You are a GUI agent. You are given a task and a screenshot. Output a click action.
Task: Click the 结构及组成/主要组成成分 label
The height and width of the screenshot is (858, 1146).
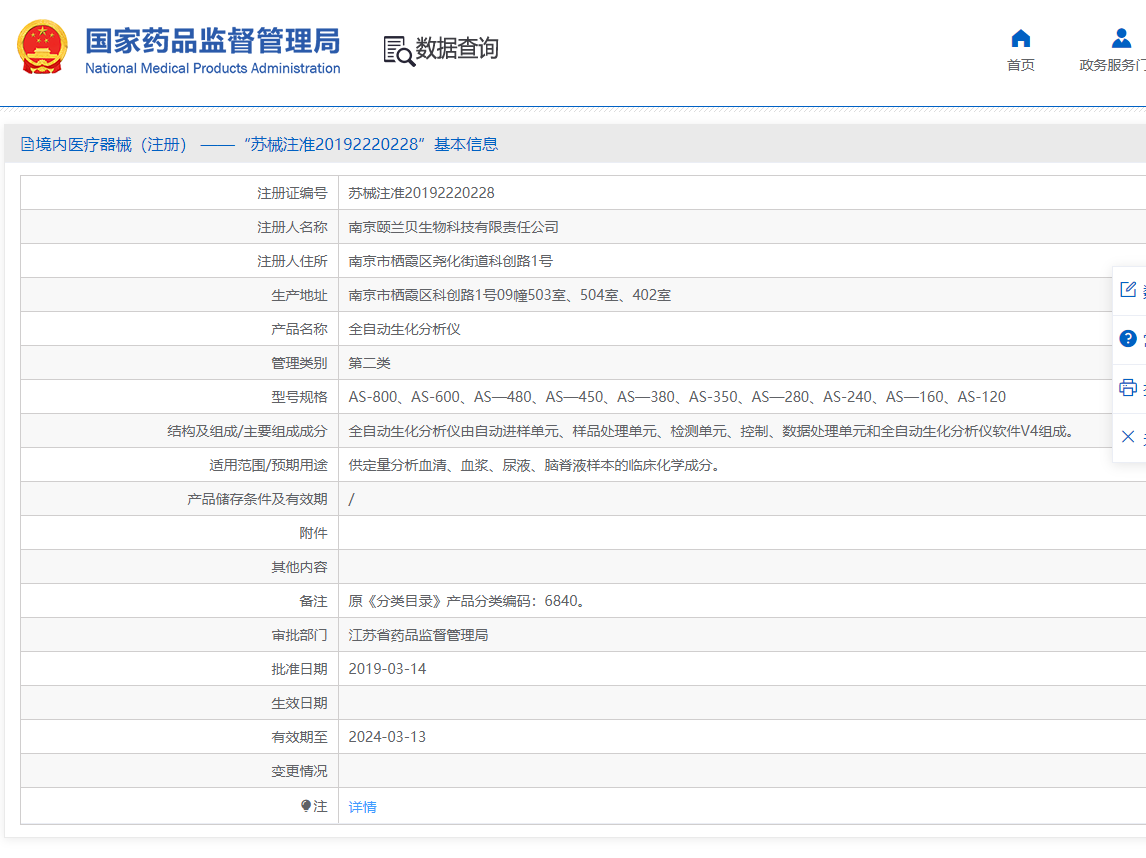click(x=247, y=431)
